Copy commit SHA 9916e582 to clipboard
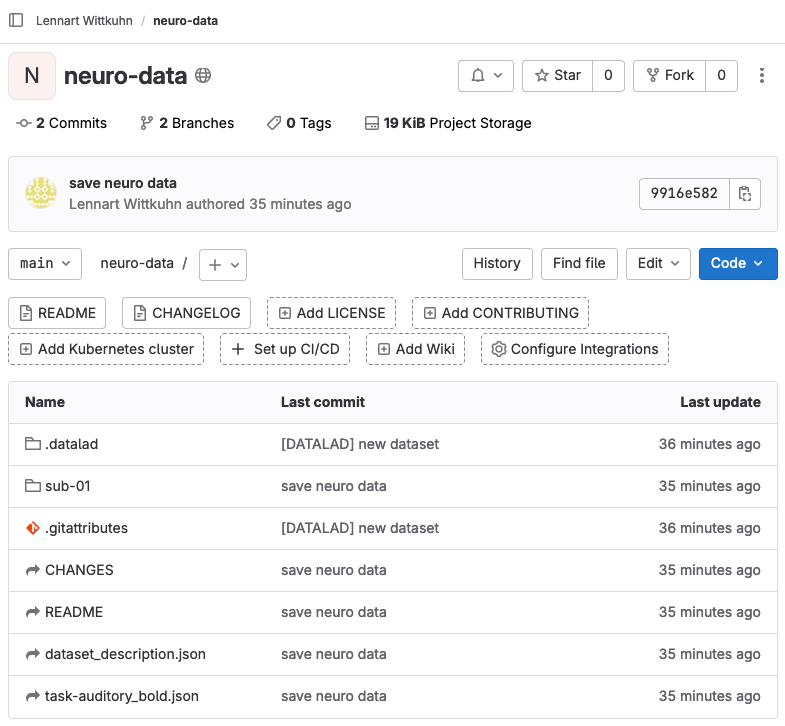Screen dimensions: 785x726 click(x=745, y=194)
